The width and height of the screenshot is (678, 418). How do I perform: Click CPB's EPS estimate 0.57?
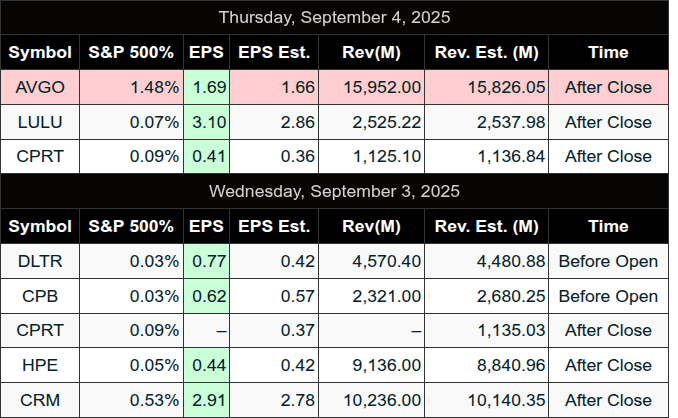(274, 297)
